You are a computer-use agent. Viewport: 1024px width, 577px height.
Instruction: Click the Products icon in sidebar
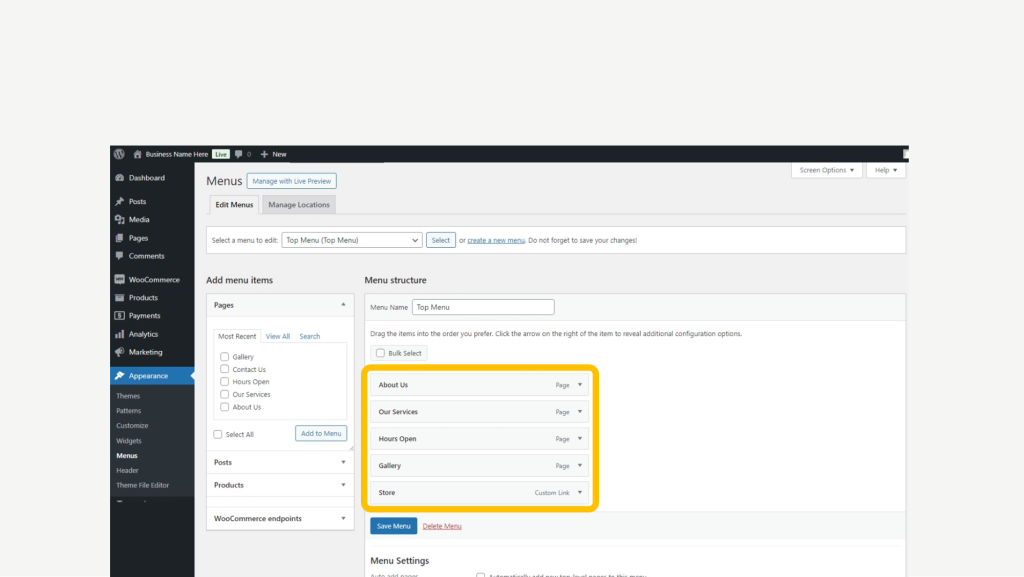click(x=120, y=298)
